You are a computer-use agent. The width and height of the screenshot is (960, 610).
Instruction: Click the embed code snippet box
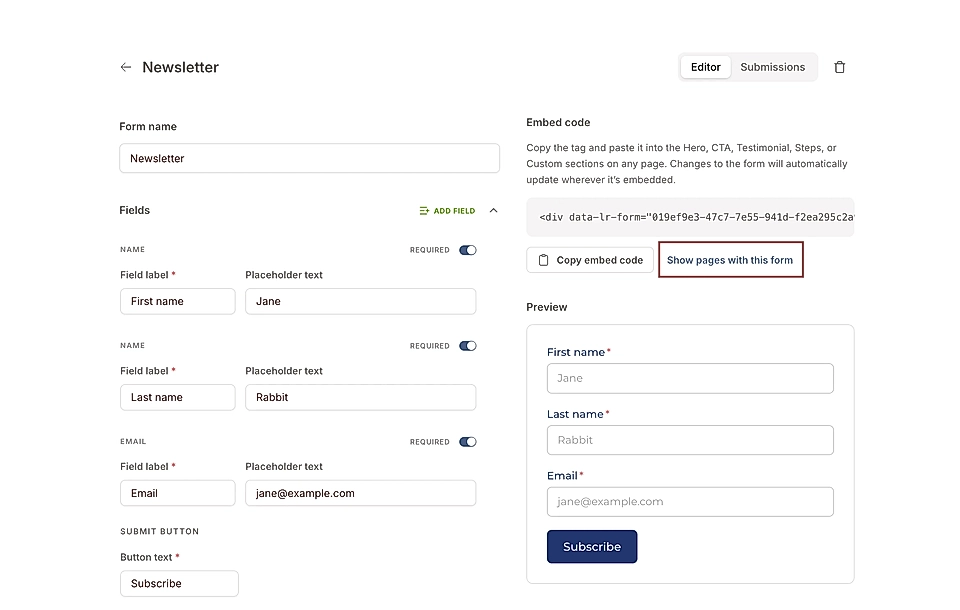pos(690,217)
